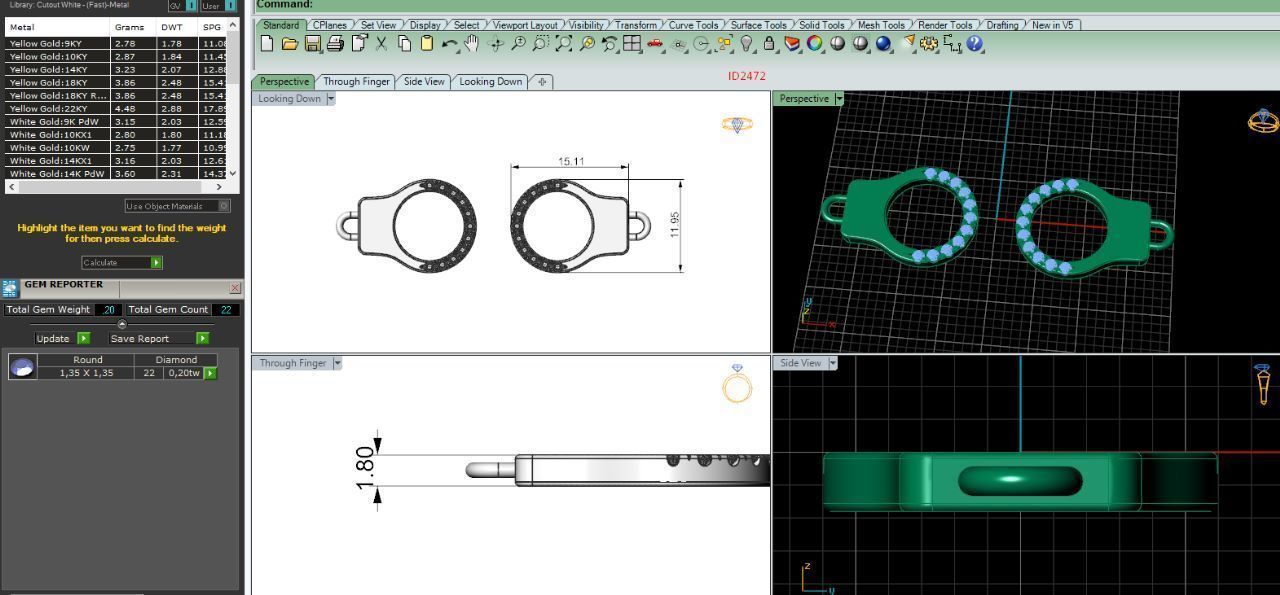This screenshot has width=1280, height=595.
Task: Toggle the GV library button
Action: pos(181,5)
